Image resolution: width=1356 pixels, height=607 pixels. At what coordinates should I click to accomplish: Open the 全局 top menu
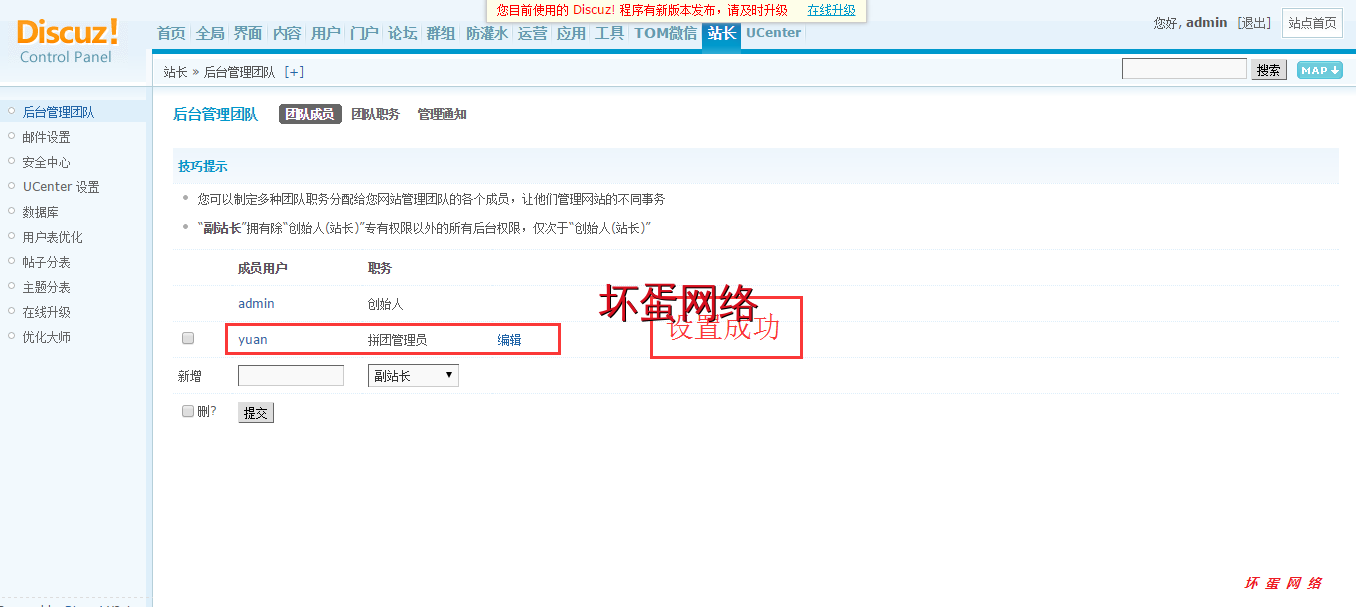click(x=210, y=33)
